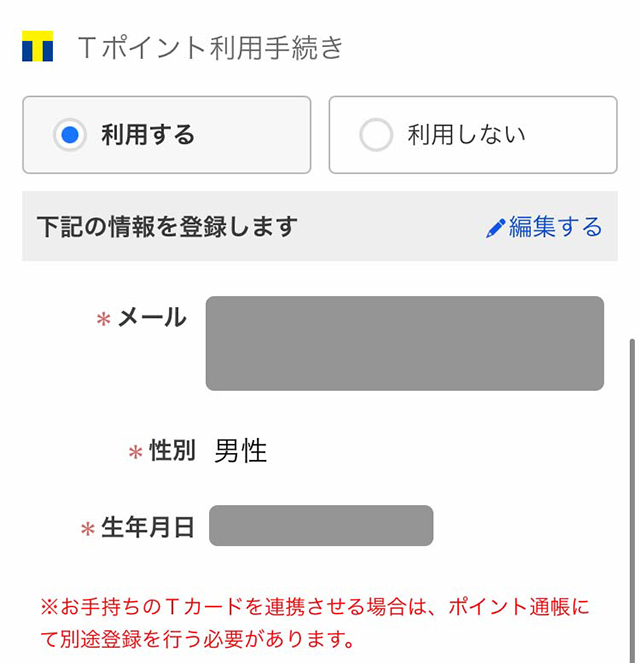Click the 利用する option label text
Screen dimensions: 640x663
coord(148,135)
